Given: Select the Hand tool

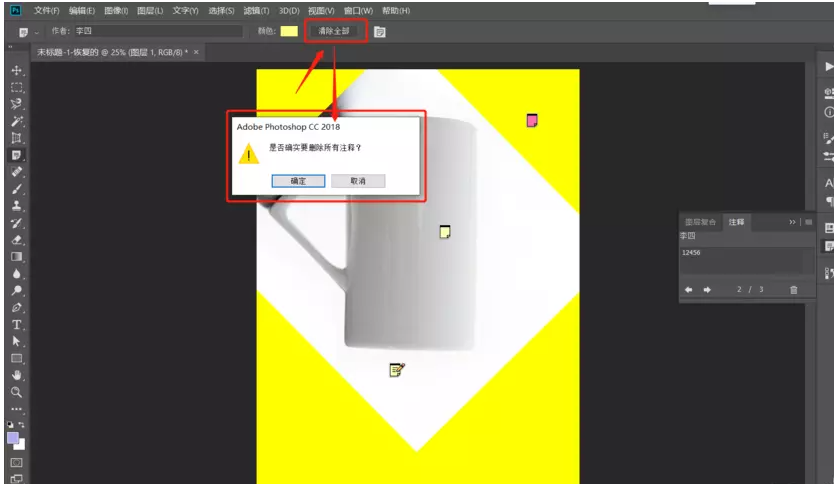Looking at the screenshot, I should (16, 375).
